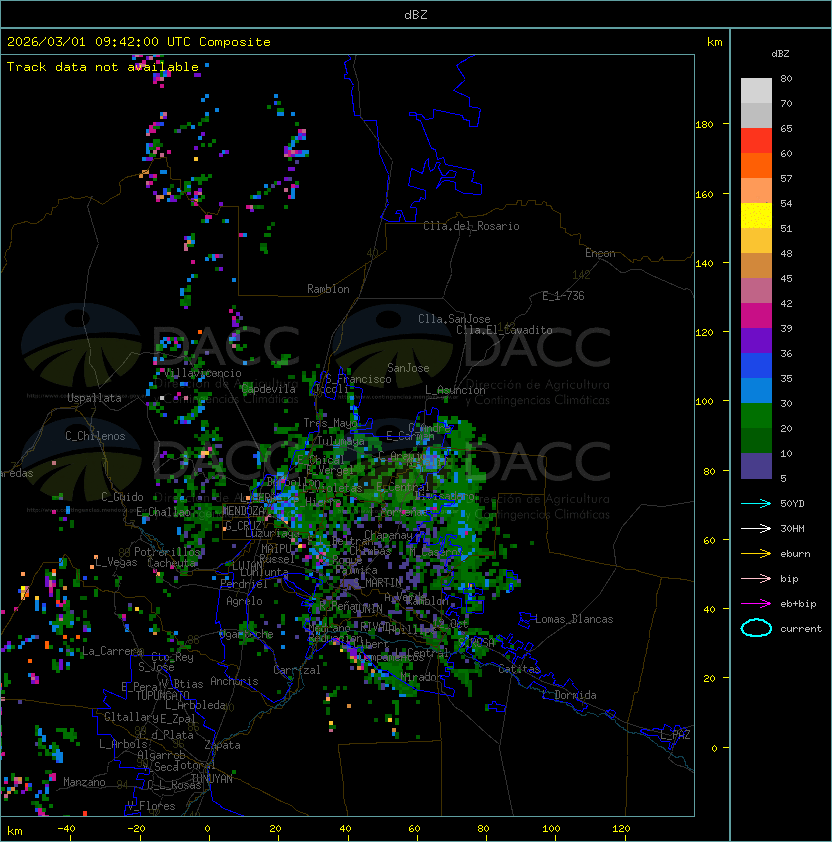Click the 'C_Chilenos' map label
Screen dimensions: 832x842
[x=95, y=436]
